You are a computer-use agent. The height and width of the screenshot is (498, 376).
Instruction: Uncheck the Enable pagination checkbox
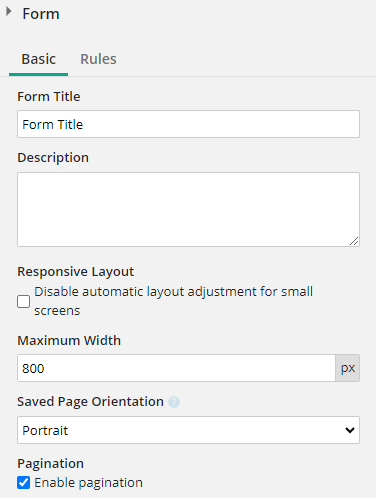pos(23,482)
